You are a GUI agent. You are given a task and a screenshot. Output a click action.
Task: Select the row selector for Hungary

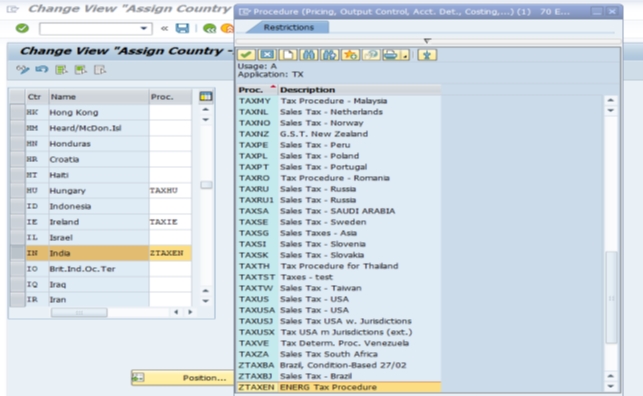pos(18,191)
